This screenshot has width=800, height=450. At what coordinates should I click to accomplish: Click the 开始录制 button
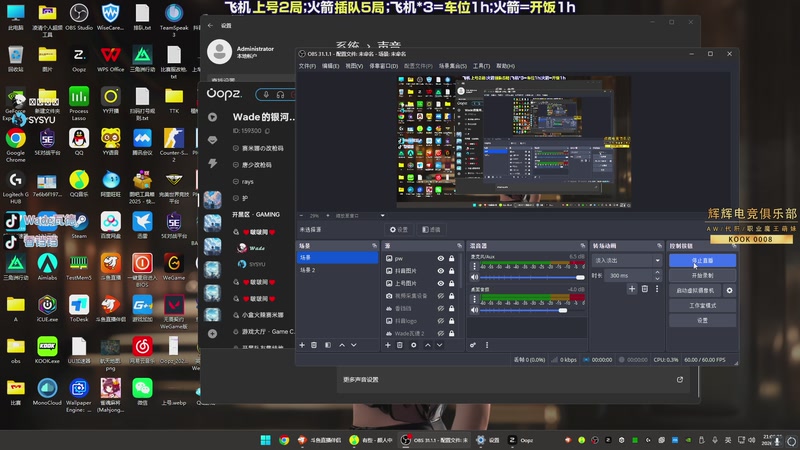tap(702, 275)
